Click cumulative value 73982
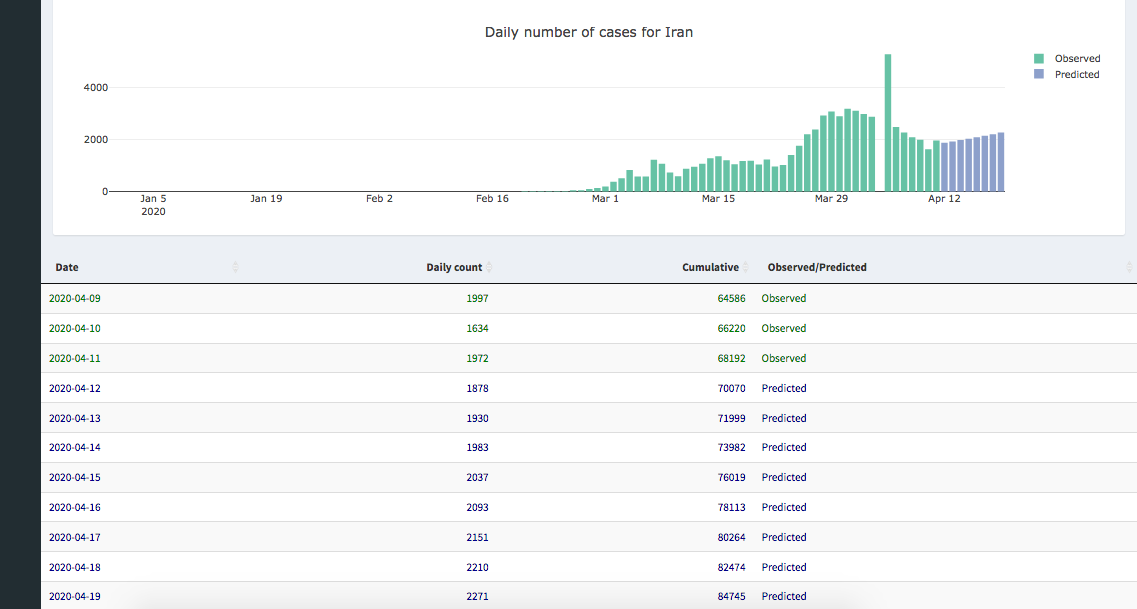Viewport: 1137px width, 609px height. (x=731, y=448)
